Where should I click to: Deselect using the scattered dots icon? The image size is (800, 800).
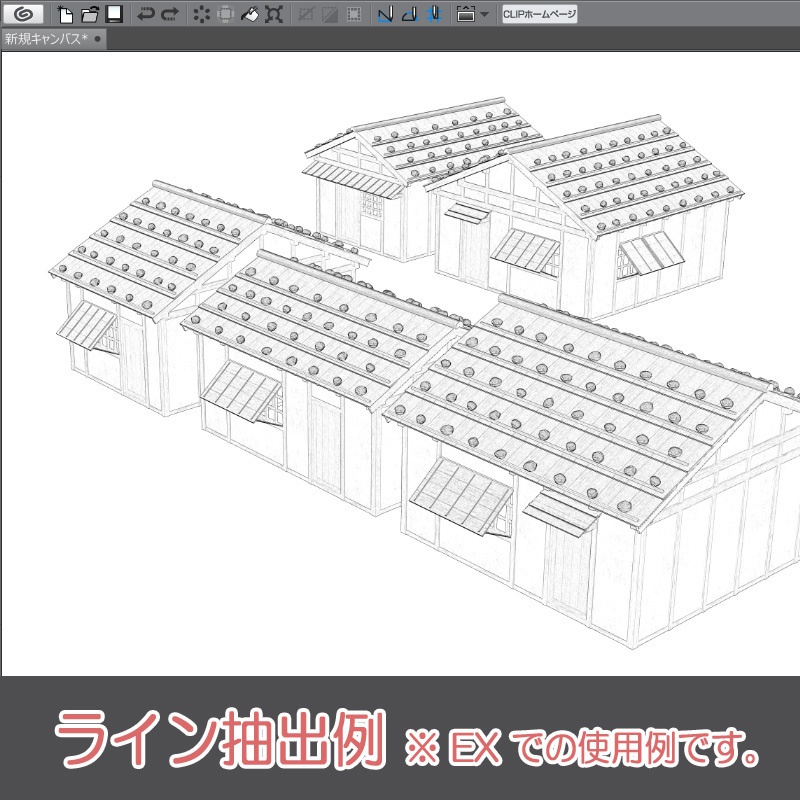point(199,12)
